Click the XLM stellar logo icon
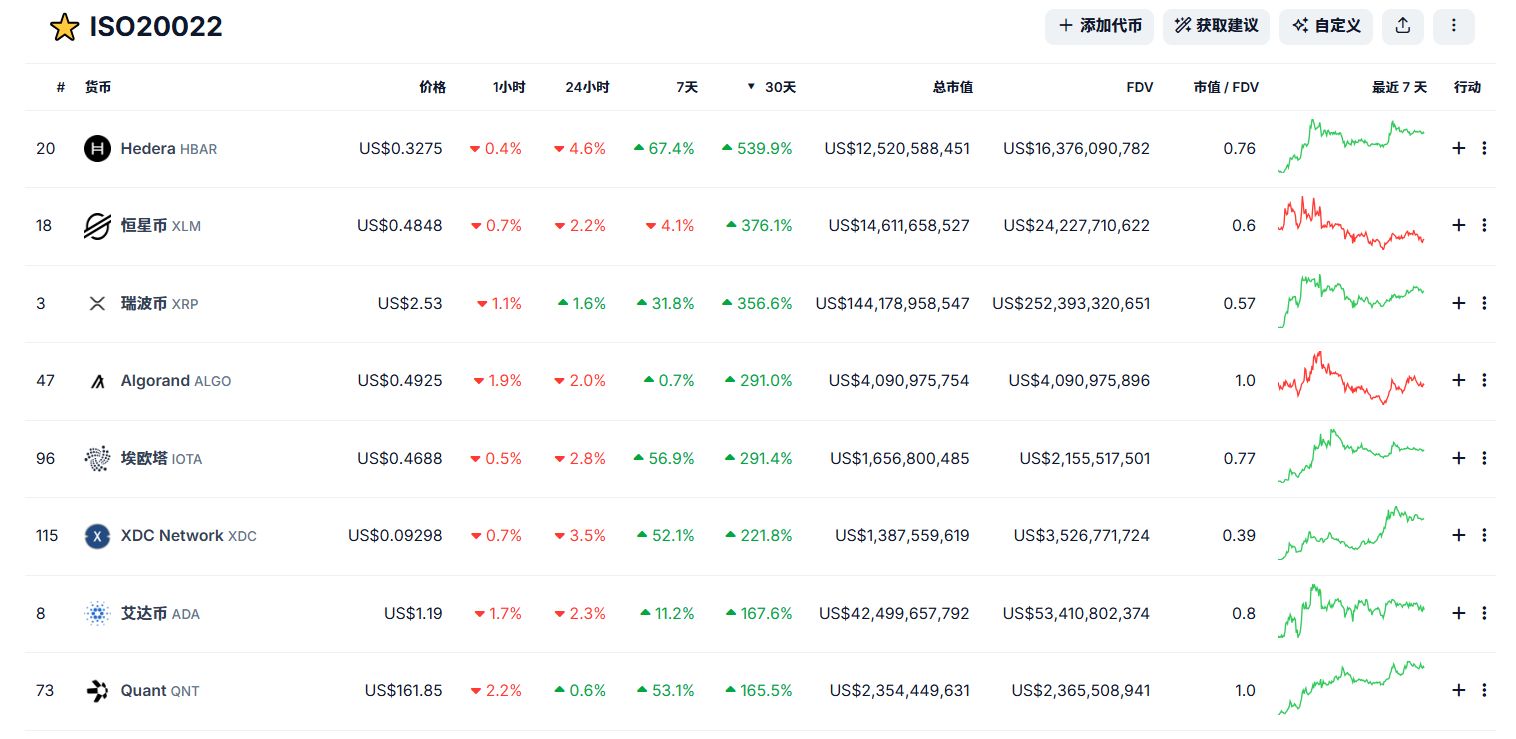The height and width of the screenshot is (739, 1516). pyautogui.click(x=97, y=226)
